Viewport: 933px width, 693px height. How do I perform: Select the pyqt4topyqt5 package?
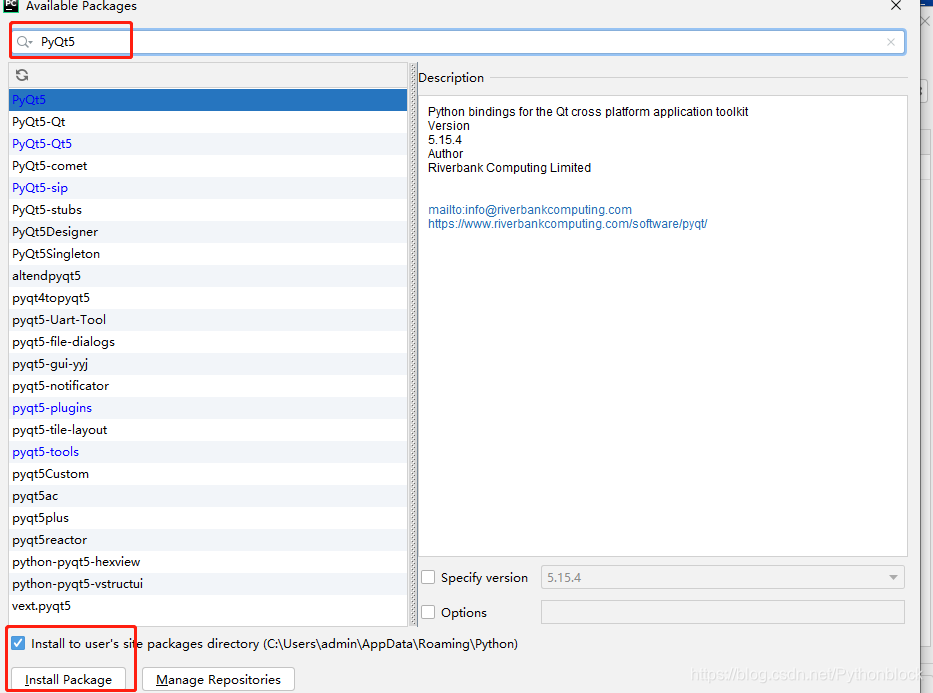point(208,297)
